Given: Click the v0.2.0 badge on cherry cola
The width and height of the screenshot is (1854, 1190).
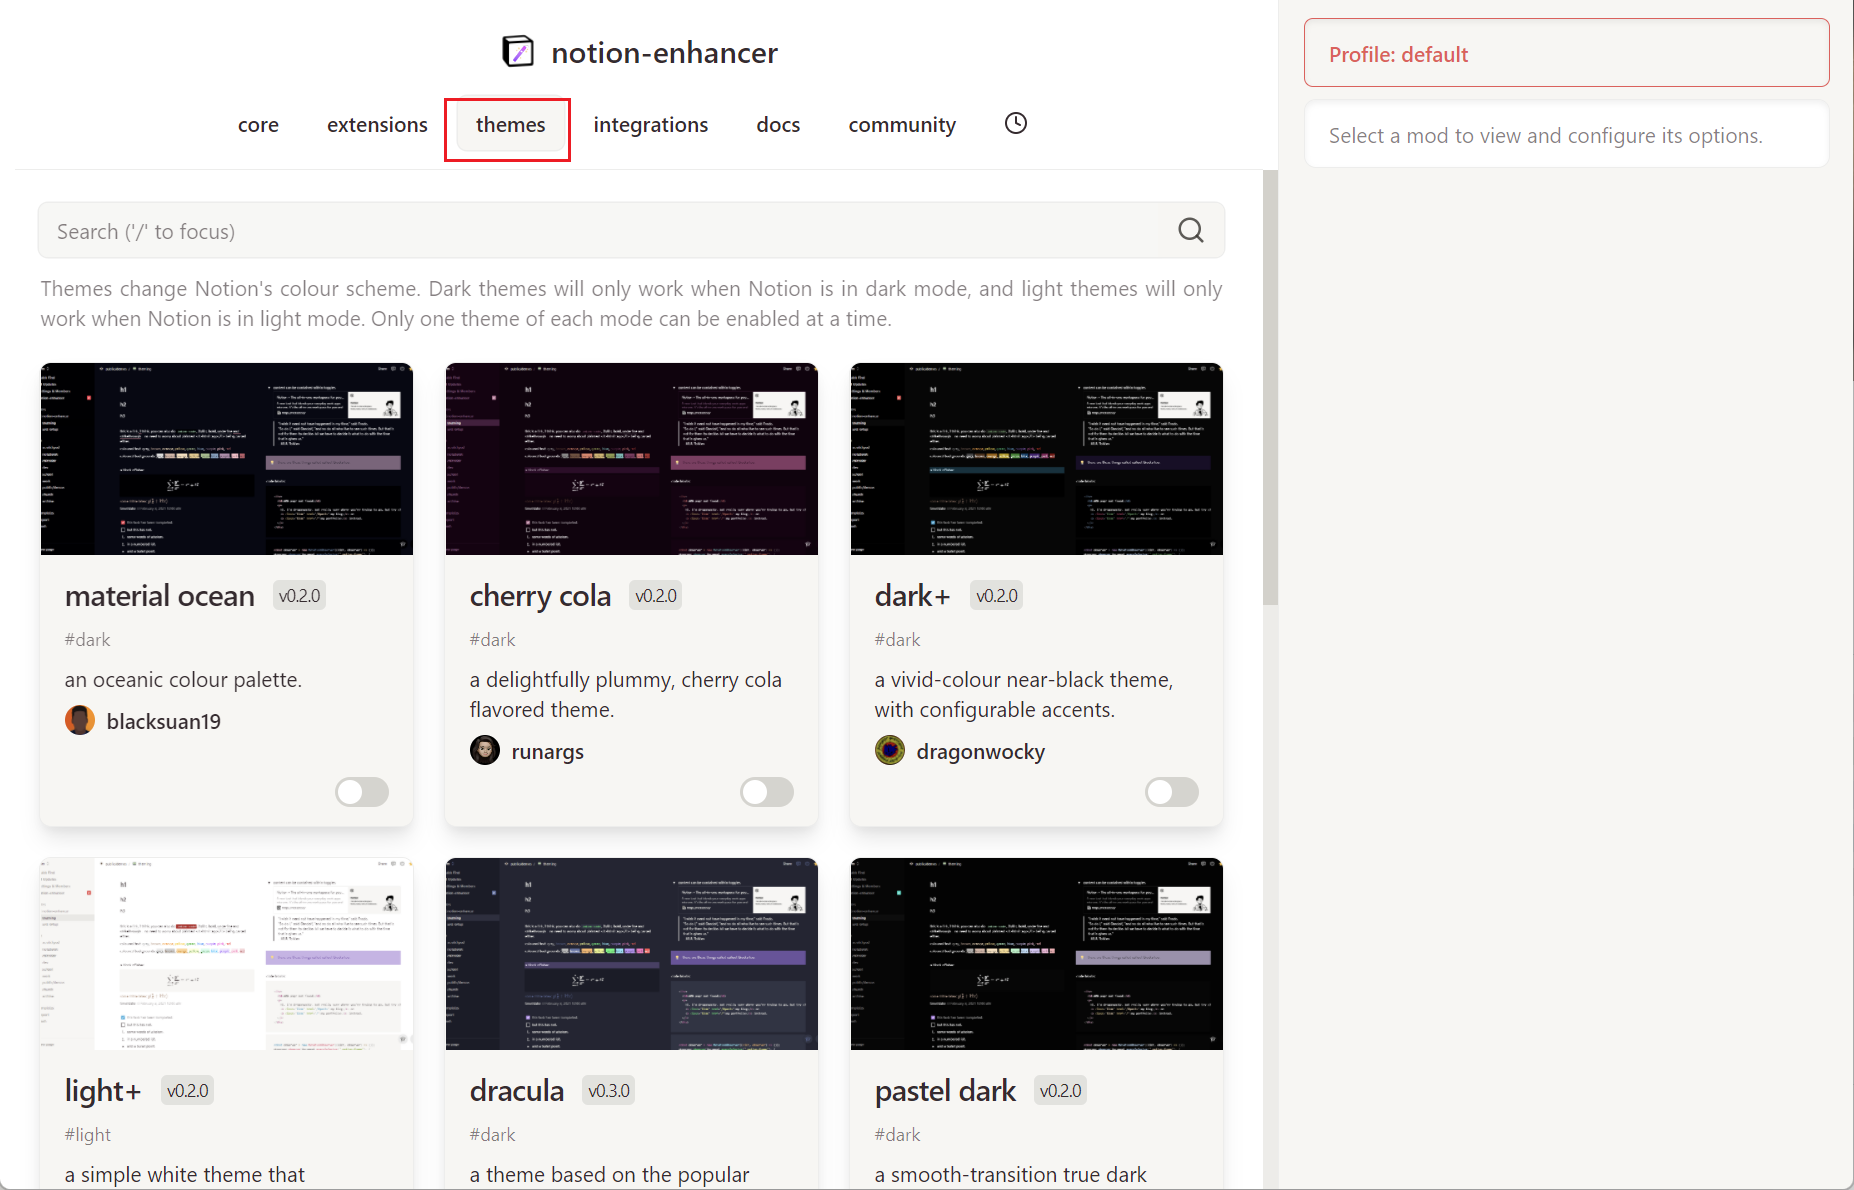Looking at the screenshot, I should pyautogui.click(x=656, y=596).
